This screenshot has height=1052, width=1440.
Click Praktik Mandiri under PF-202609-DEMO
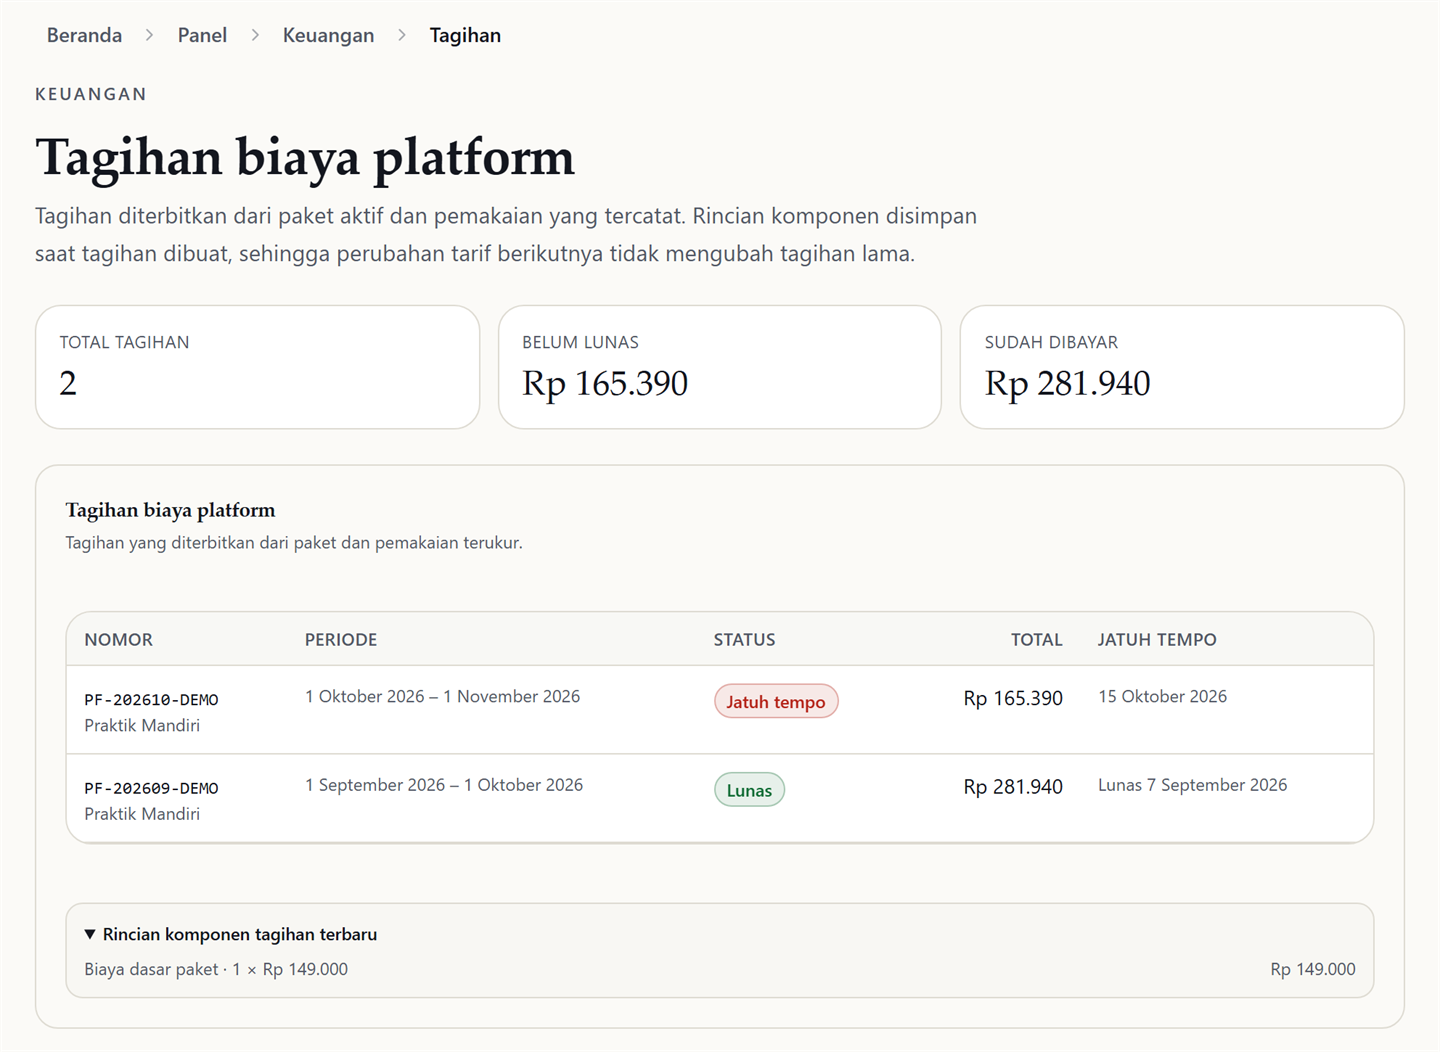[142, 814]
